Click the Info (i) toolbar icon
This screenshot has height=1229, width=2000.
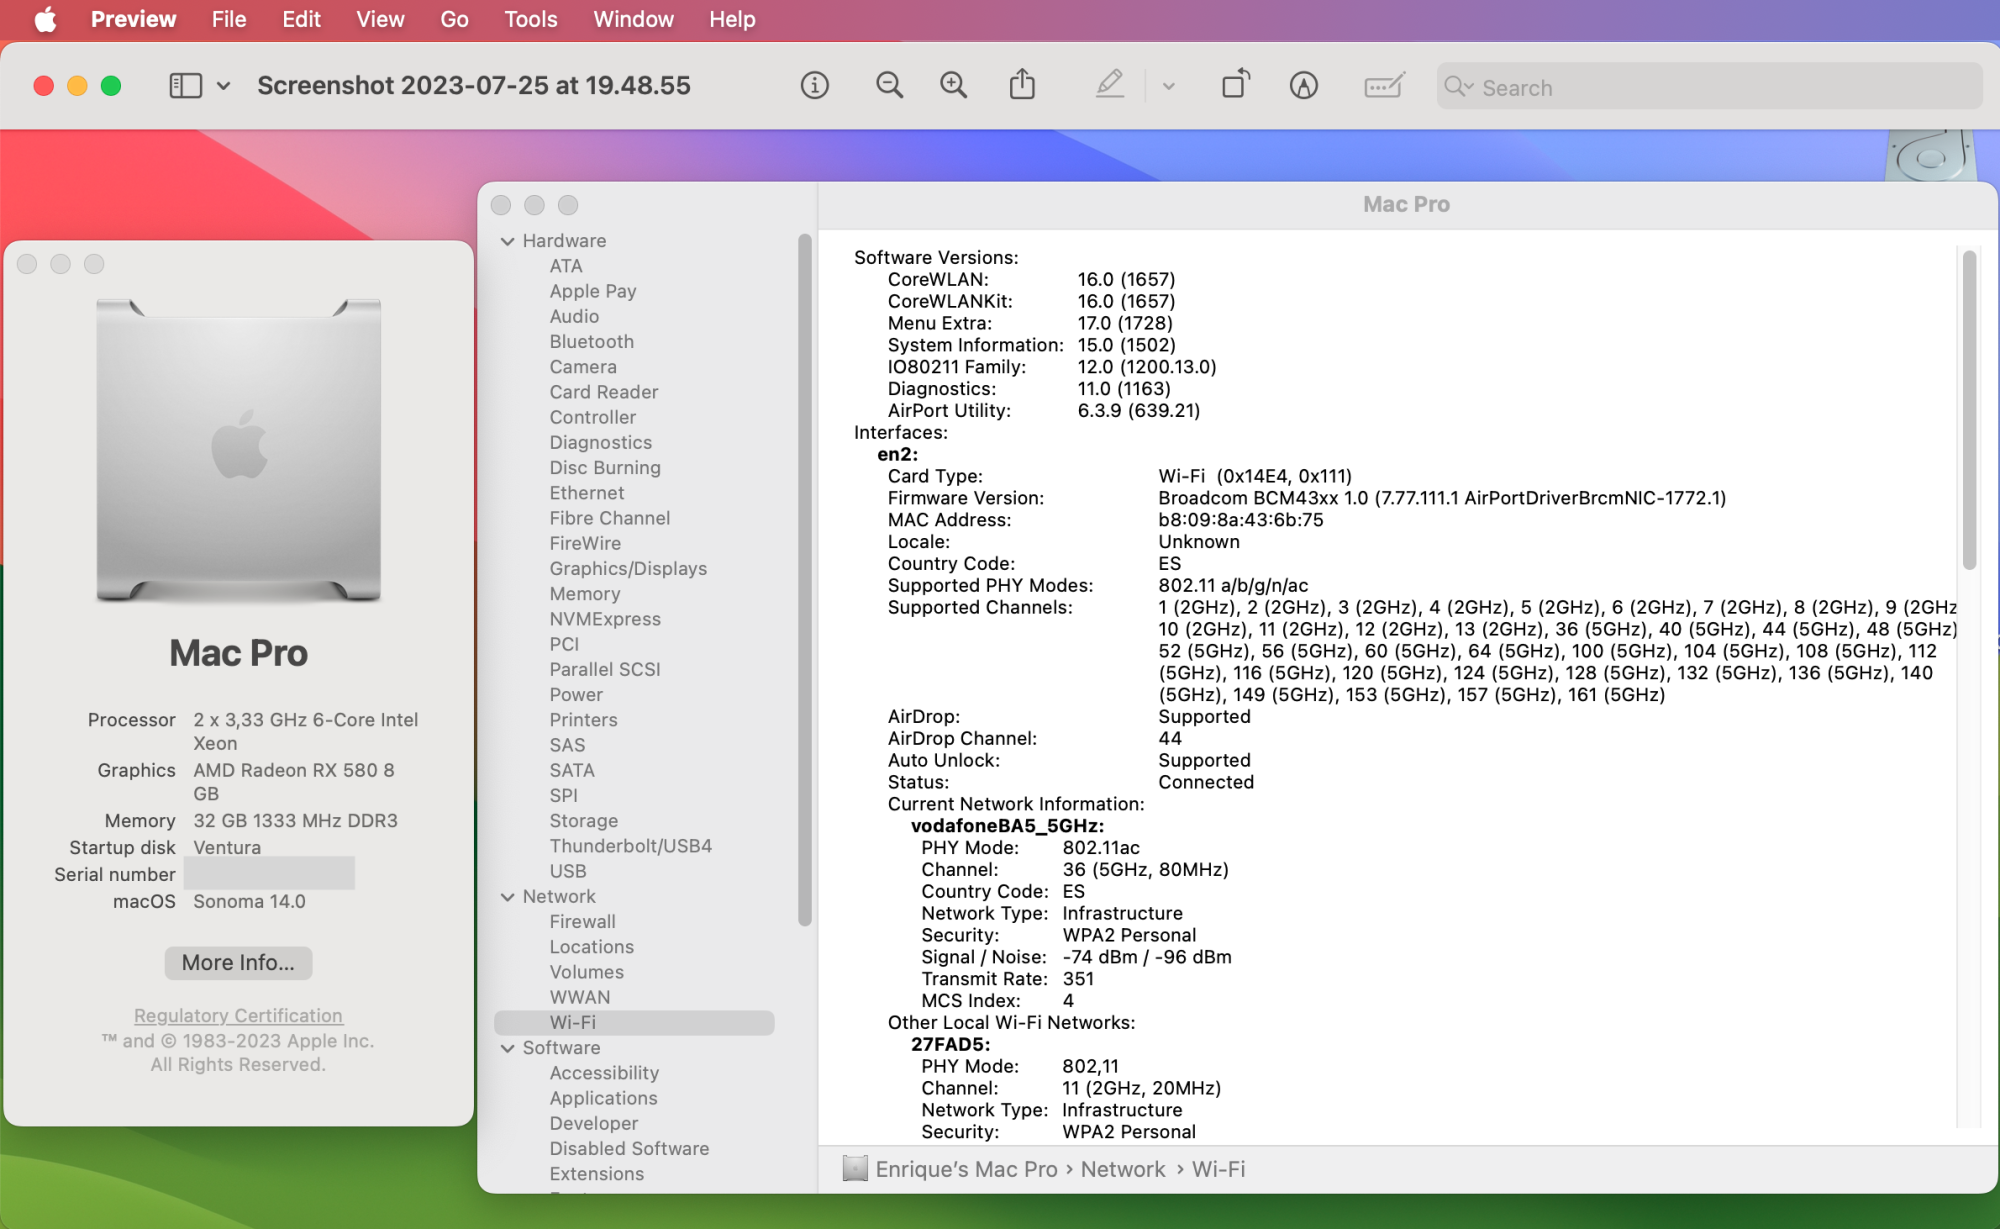coord(816,87)
